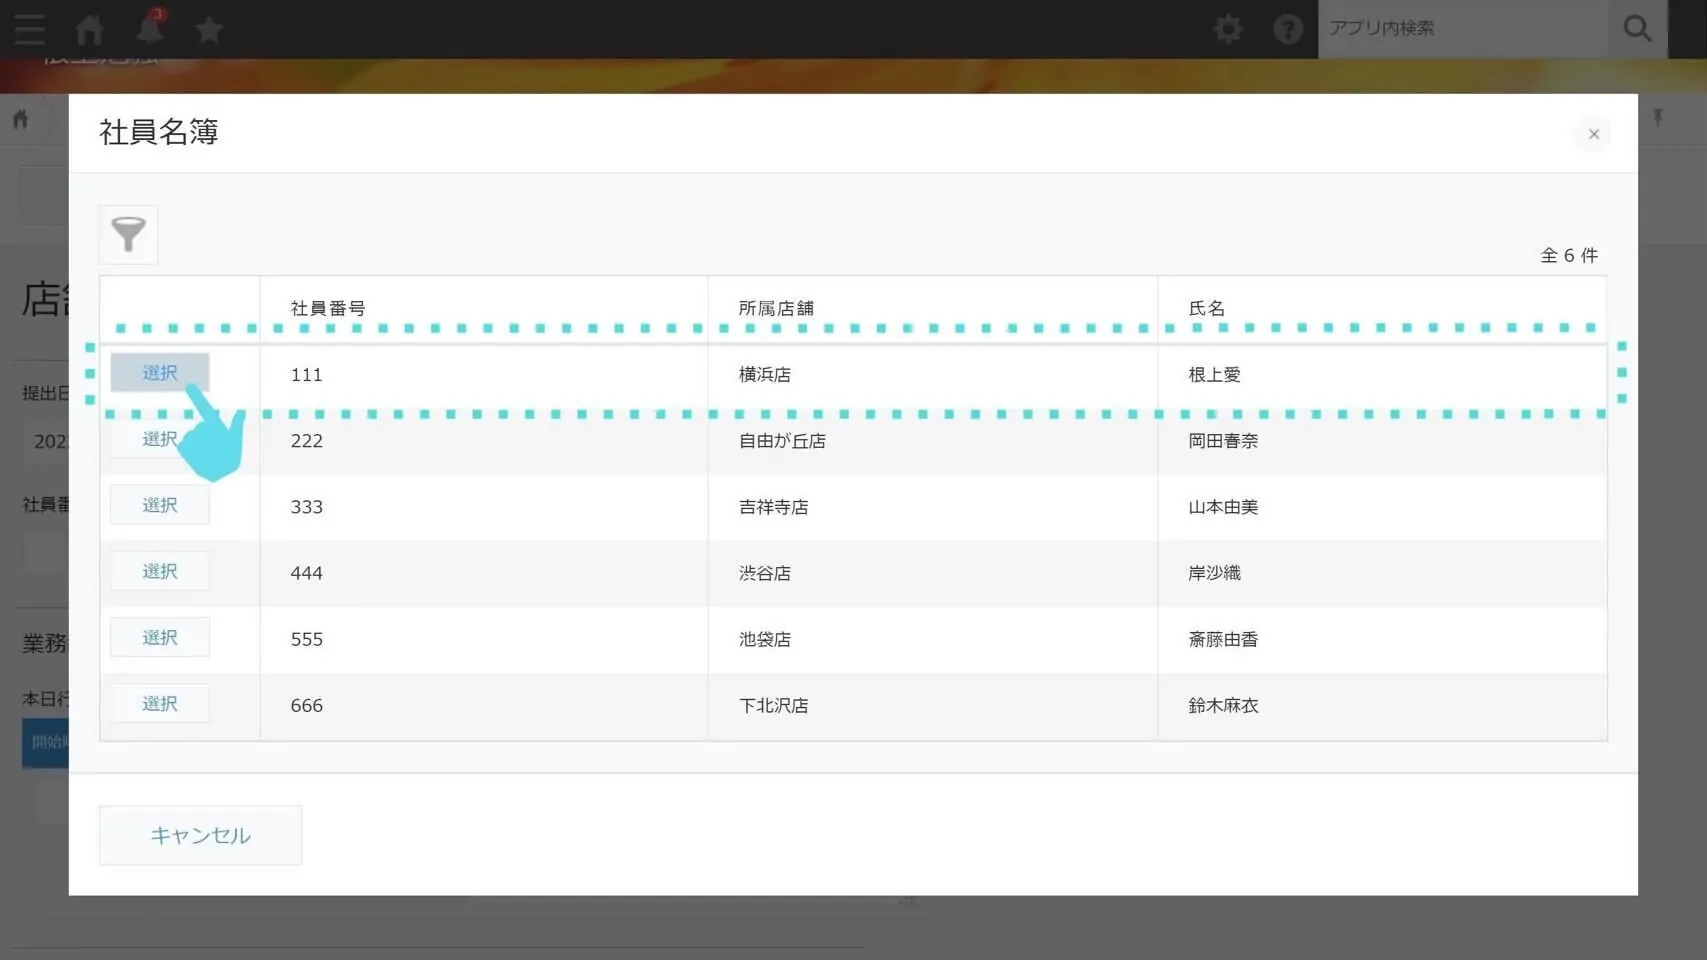The height and width of the screenshot is (960, 1707).
Task: Close the 社員名簿 dialog with X
Action: pos(1593,134)
